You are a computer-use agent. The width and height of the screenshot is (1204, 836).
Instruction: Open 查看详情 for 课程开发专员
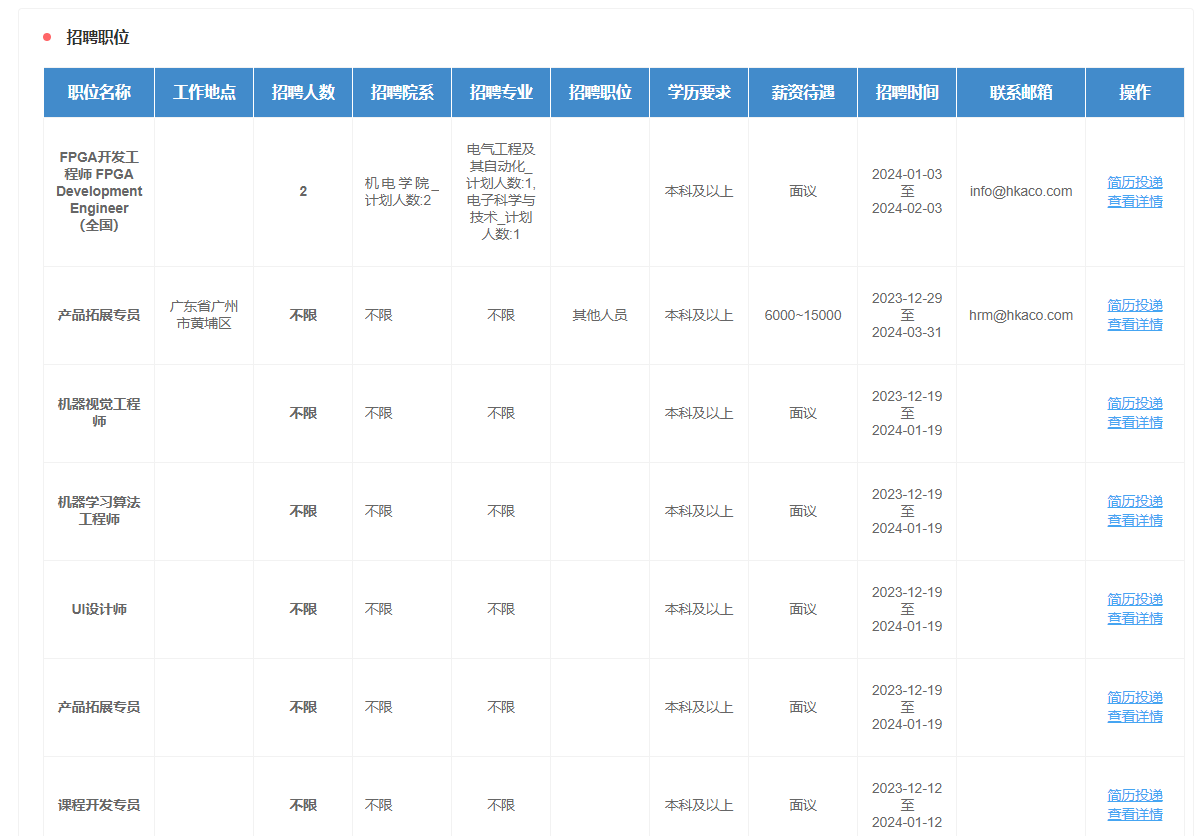(1135, 814)
